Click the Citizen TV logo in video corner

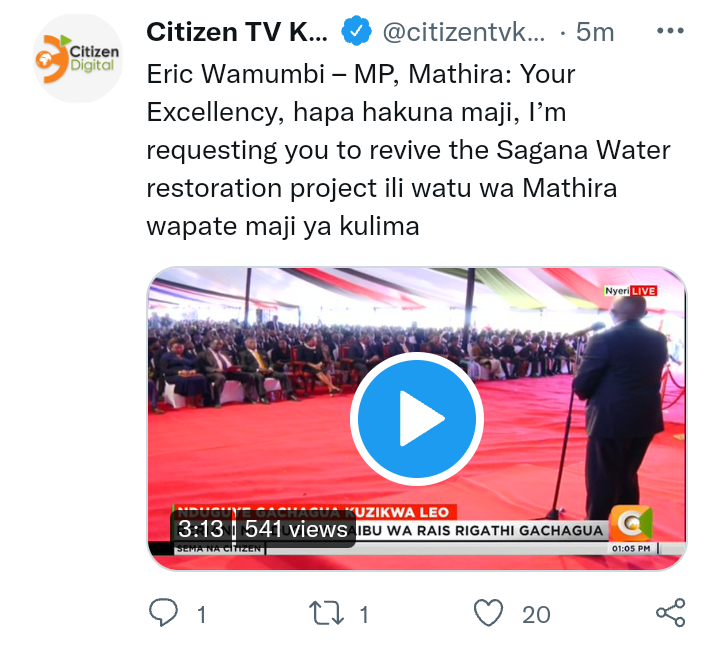click(x=631, y=523)
